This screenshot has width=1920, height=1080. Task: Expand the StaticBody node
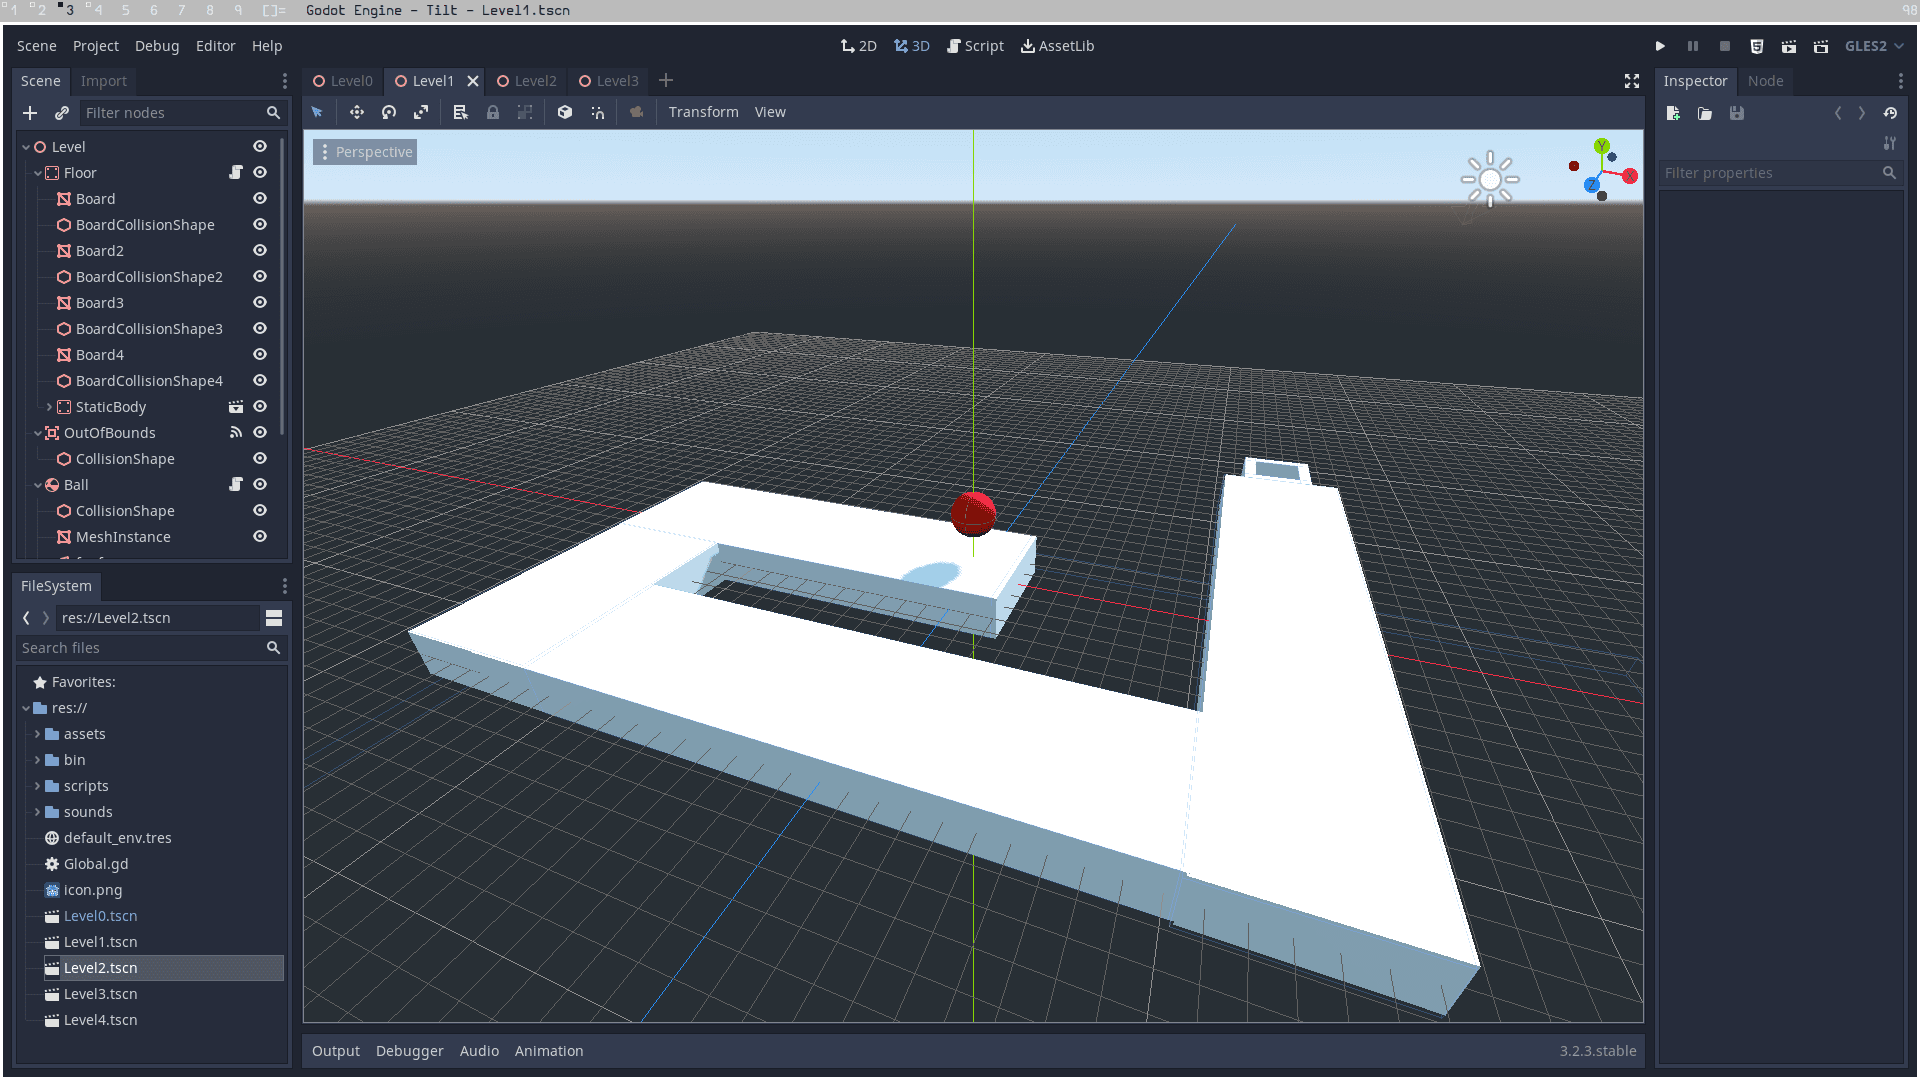click(49, 407)
